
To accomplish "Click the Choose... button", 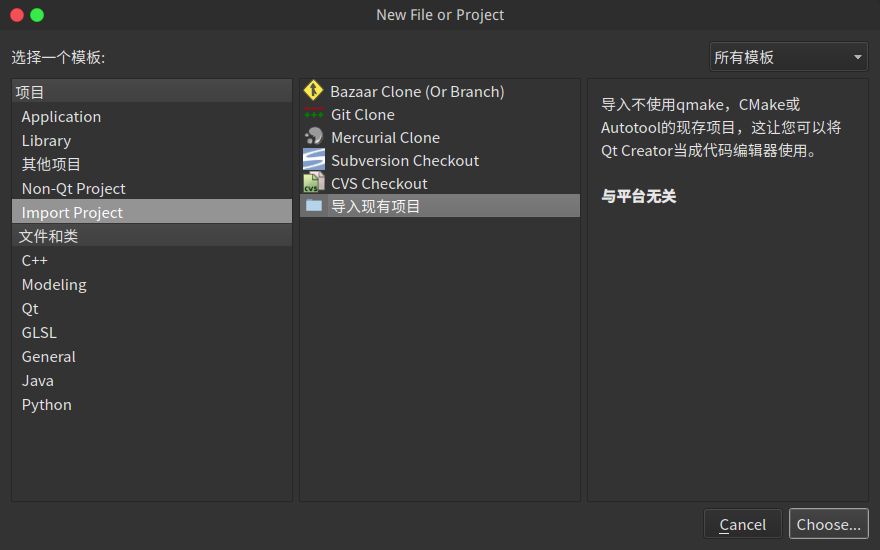I will point(828,524).
